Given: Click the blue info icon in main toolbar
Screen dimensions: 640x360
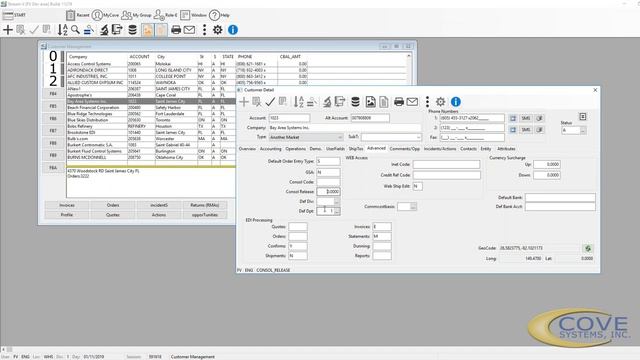Looking at the screenshot, I should (x=233, y=30).
